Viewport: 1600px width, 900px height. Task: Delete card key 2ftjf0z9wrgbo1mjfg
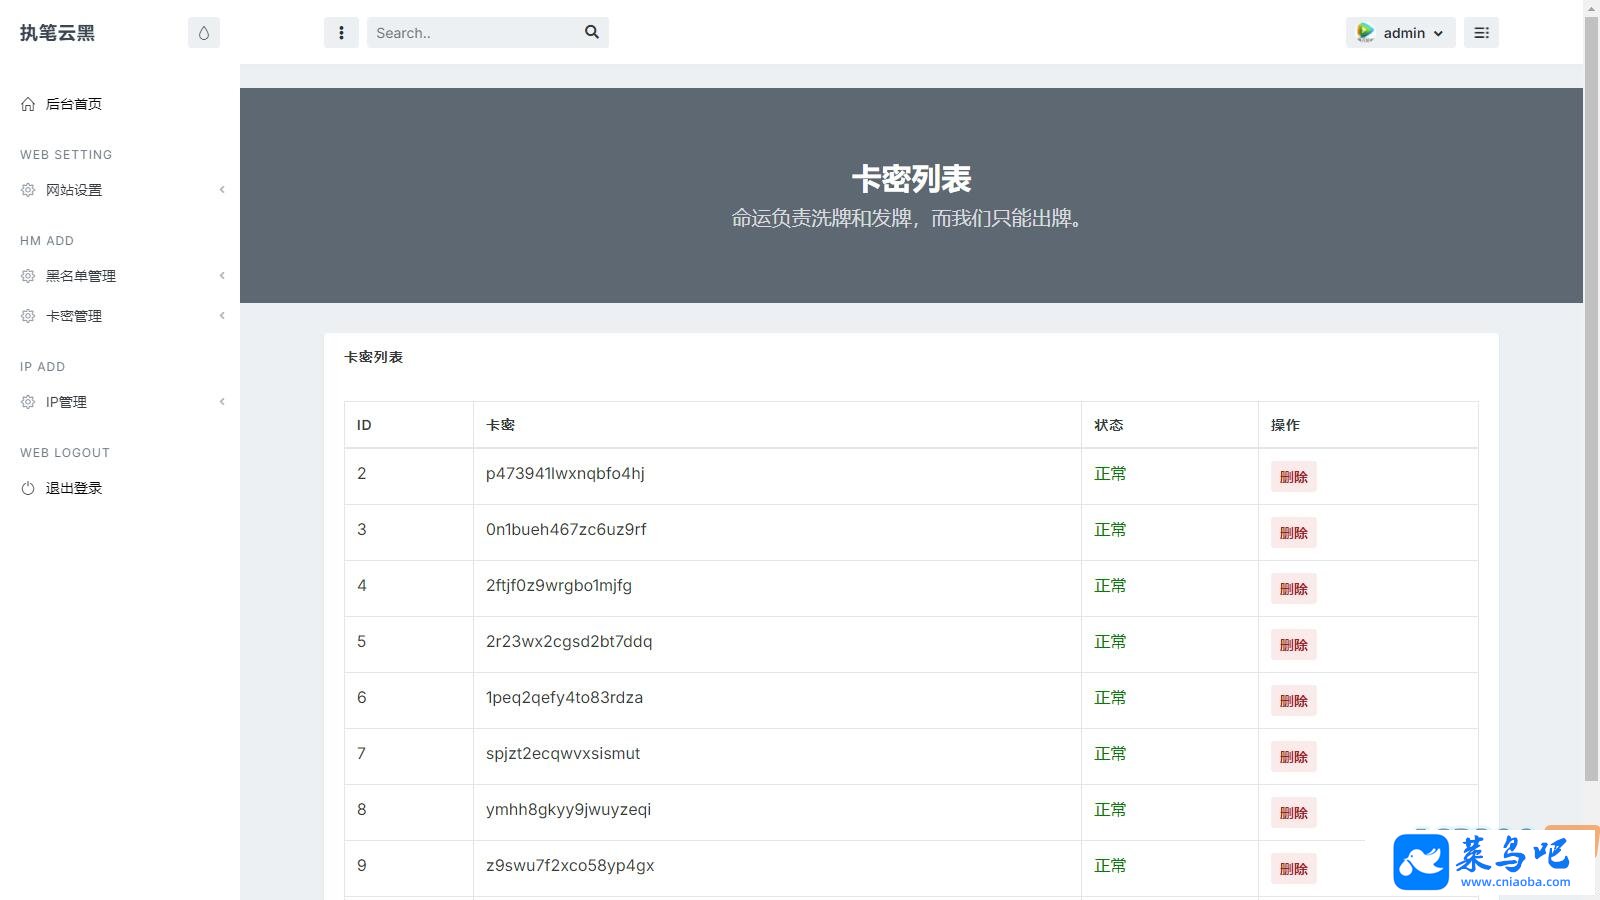point(1293,589)
